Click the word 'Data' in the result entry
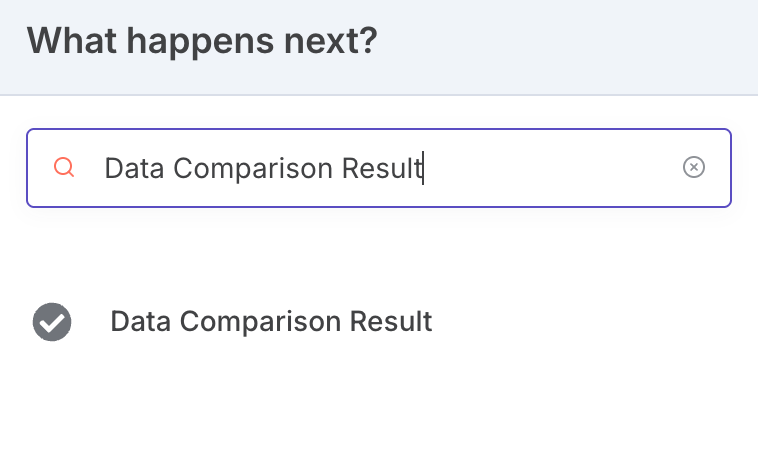The width and height of the screenshot is (758, 466). point(141,321)
